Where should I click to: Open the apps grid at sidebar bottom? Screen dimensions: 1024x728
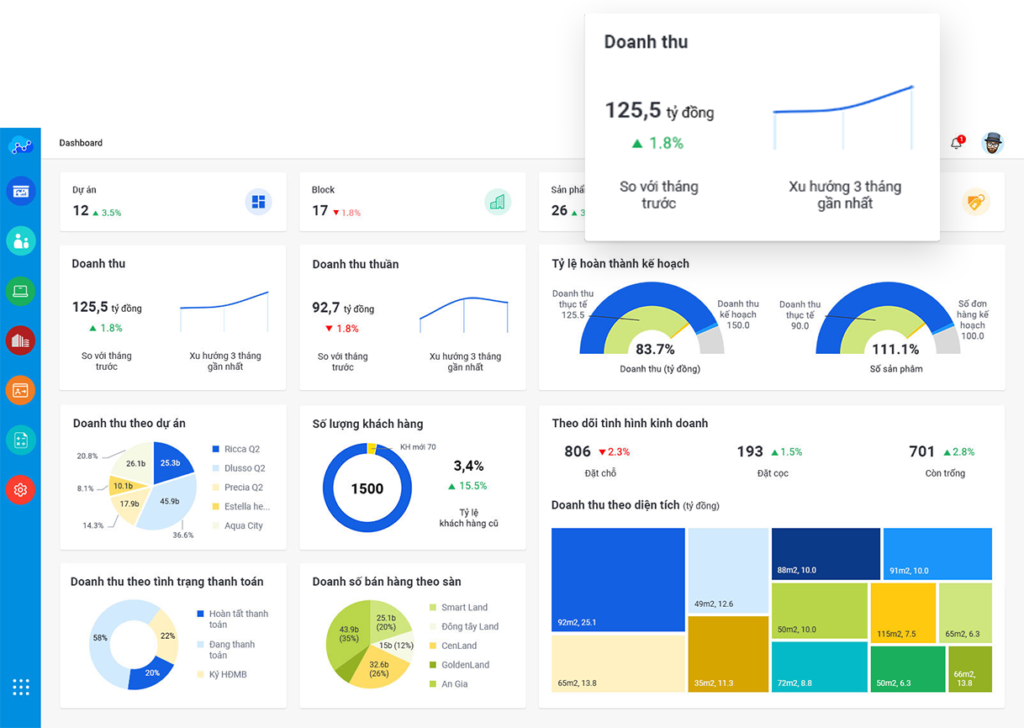20,687
